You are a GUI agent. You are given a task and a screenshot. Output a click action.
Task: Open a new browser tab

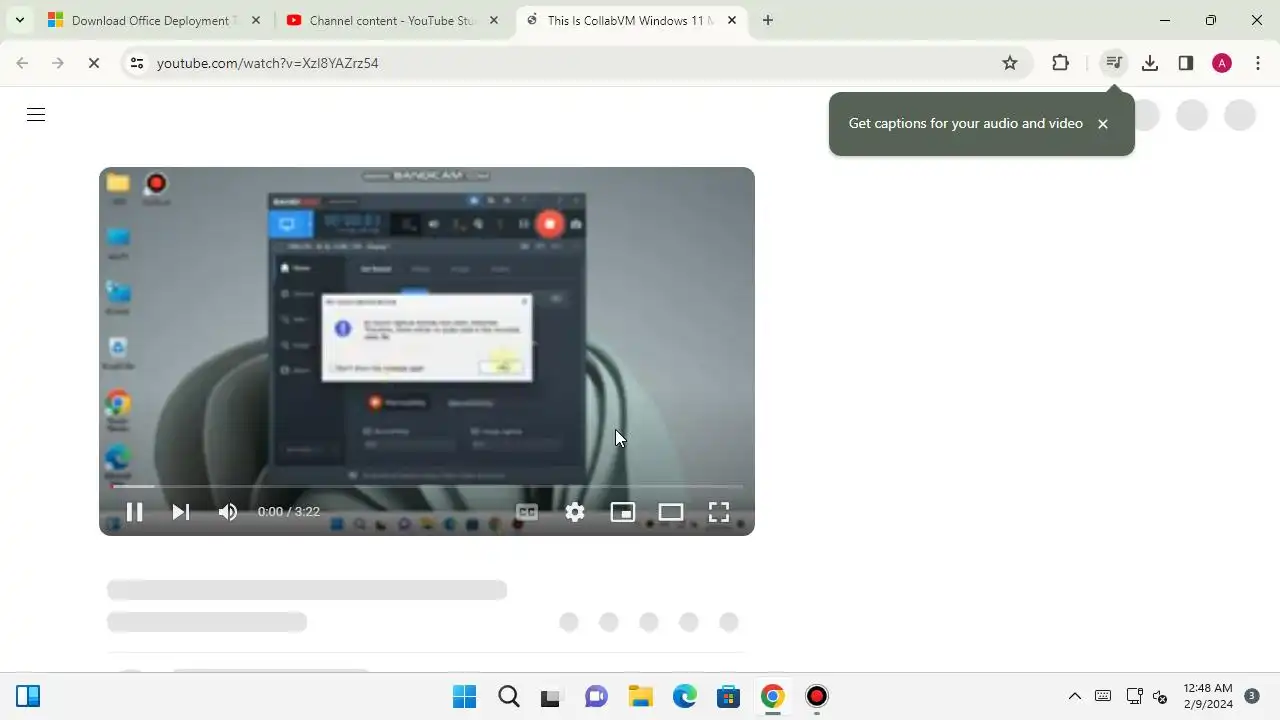click(x=768, y=20)
